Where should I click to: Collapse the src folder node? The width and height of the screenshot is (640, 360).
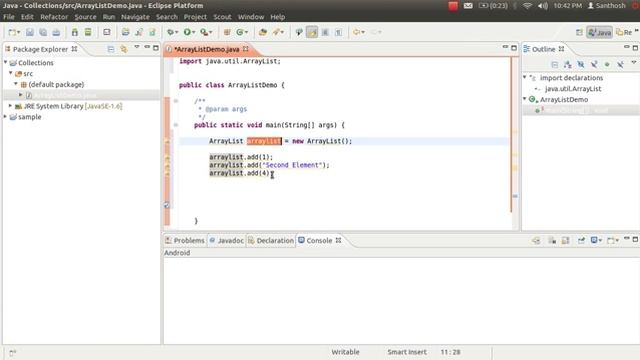coord(11,73)
